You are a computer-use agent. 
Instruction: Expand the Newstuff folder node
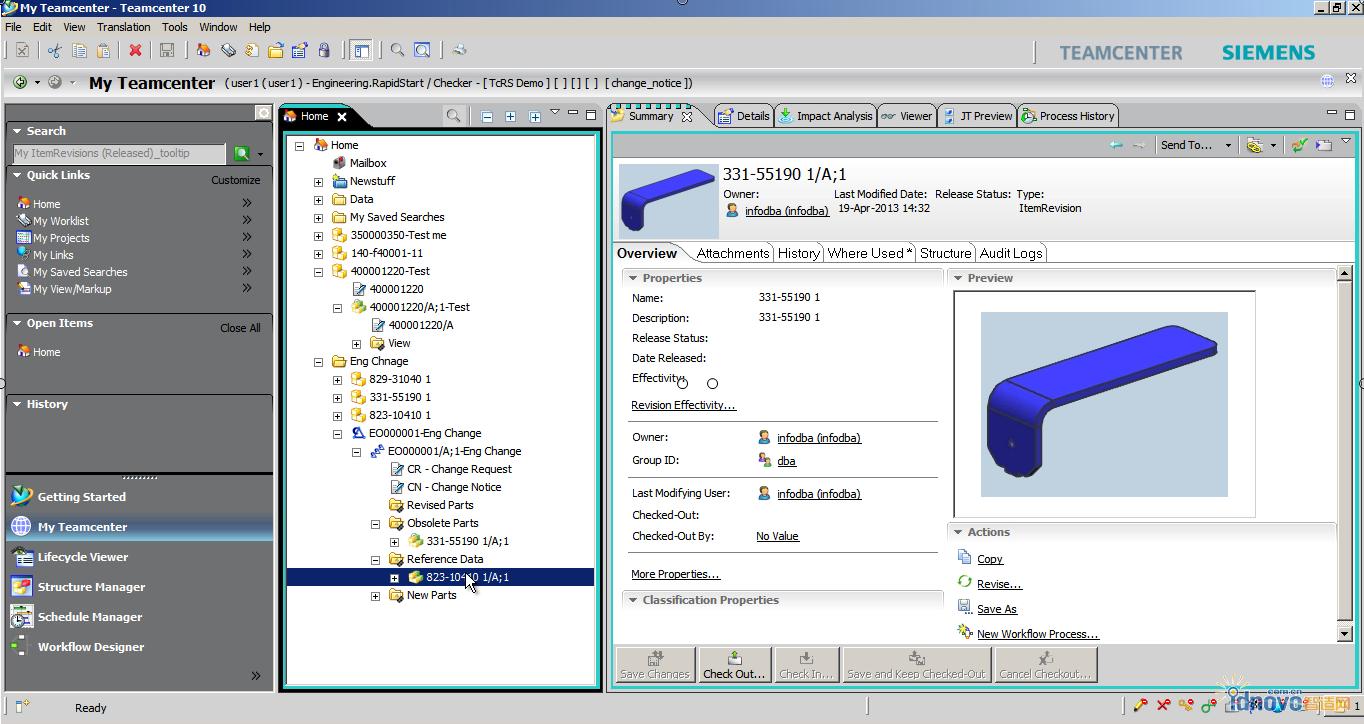[318, 181]
